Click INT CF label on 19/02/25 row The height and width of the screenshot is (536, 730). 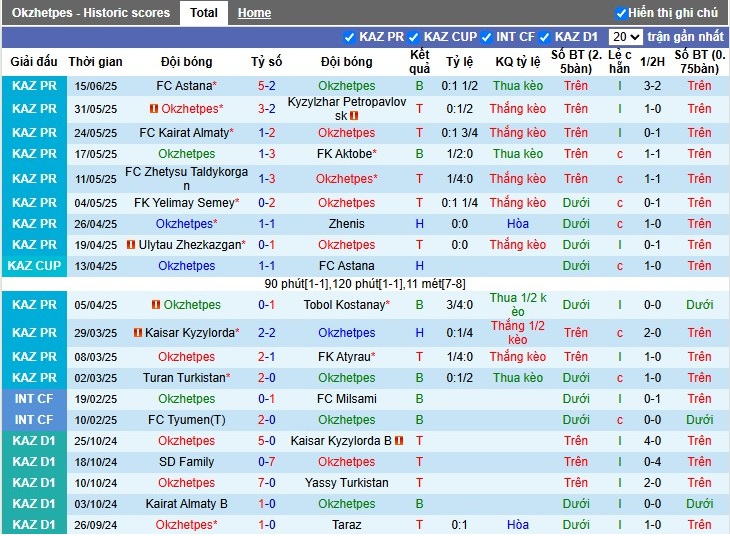click(x=34, y=399)
